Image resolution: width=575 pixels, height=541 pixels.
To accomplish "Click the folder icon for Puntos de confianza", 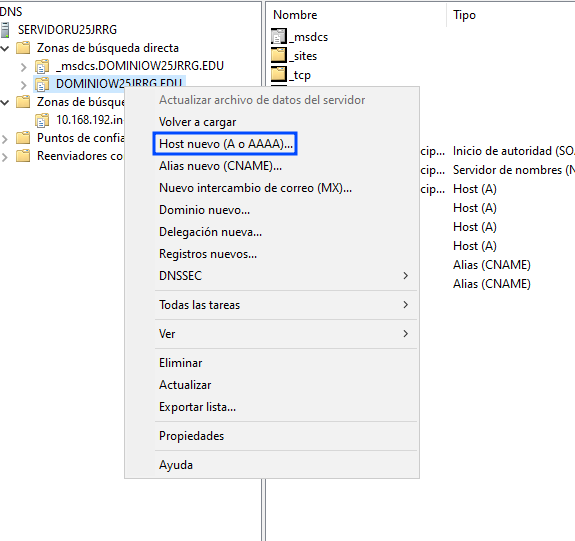I will click(x=23, y=138).
